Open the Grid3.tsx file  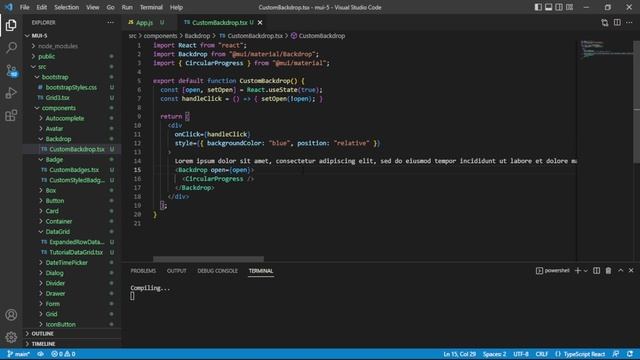[72, 98]
